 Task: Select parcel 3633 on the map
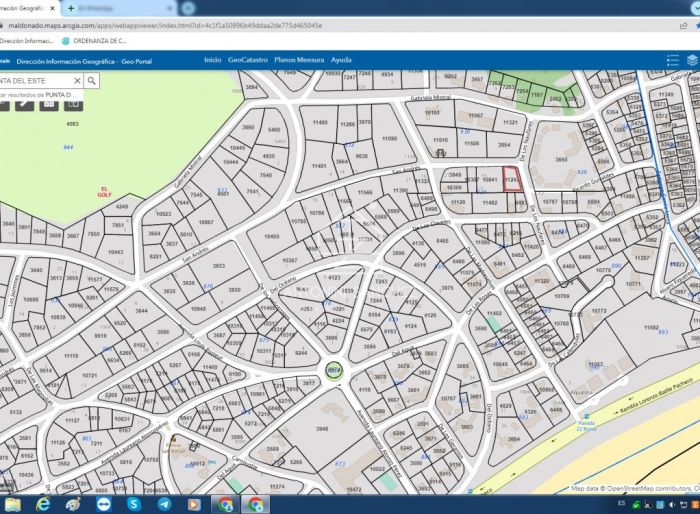219,266
